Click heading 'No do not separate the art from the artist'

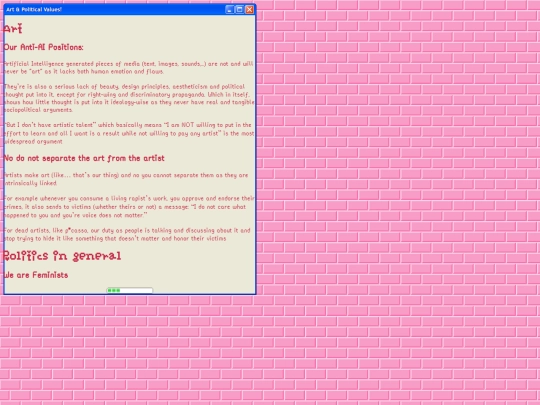pyautogui.click(x=84, y=158)
